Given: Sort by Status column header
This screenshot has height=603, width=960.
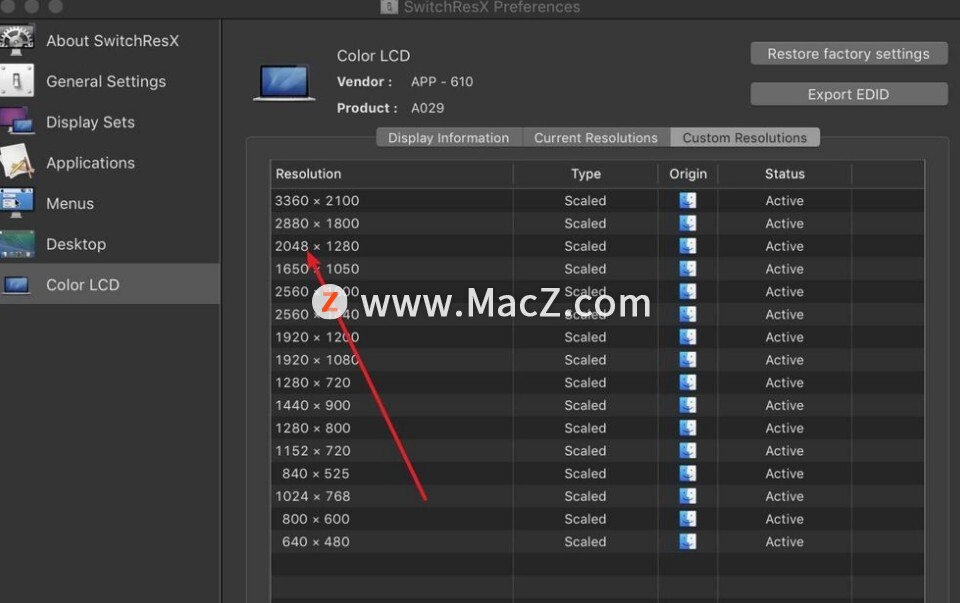Looking at the screenshot, I should click(x=784, y=174).
